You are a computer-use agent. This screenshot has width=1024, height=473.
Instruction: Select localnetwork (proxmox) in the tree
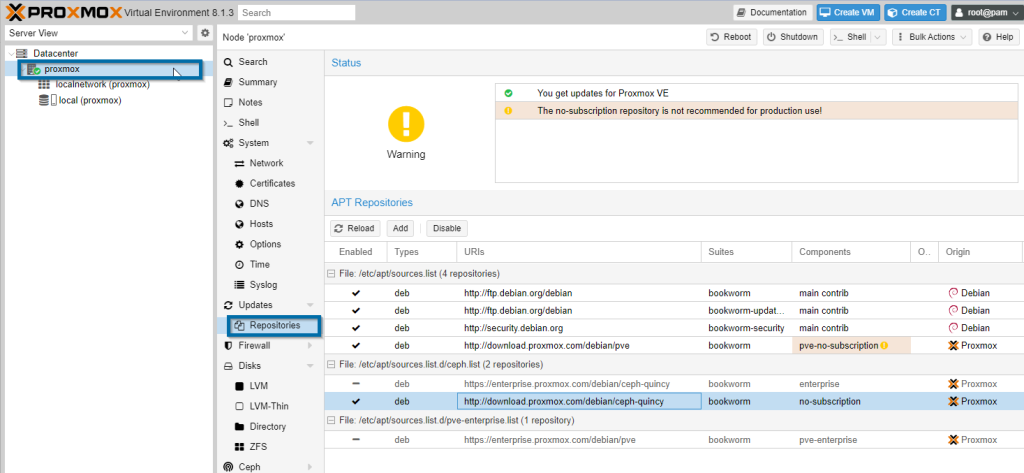[103, 84]
